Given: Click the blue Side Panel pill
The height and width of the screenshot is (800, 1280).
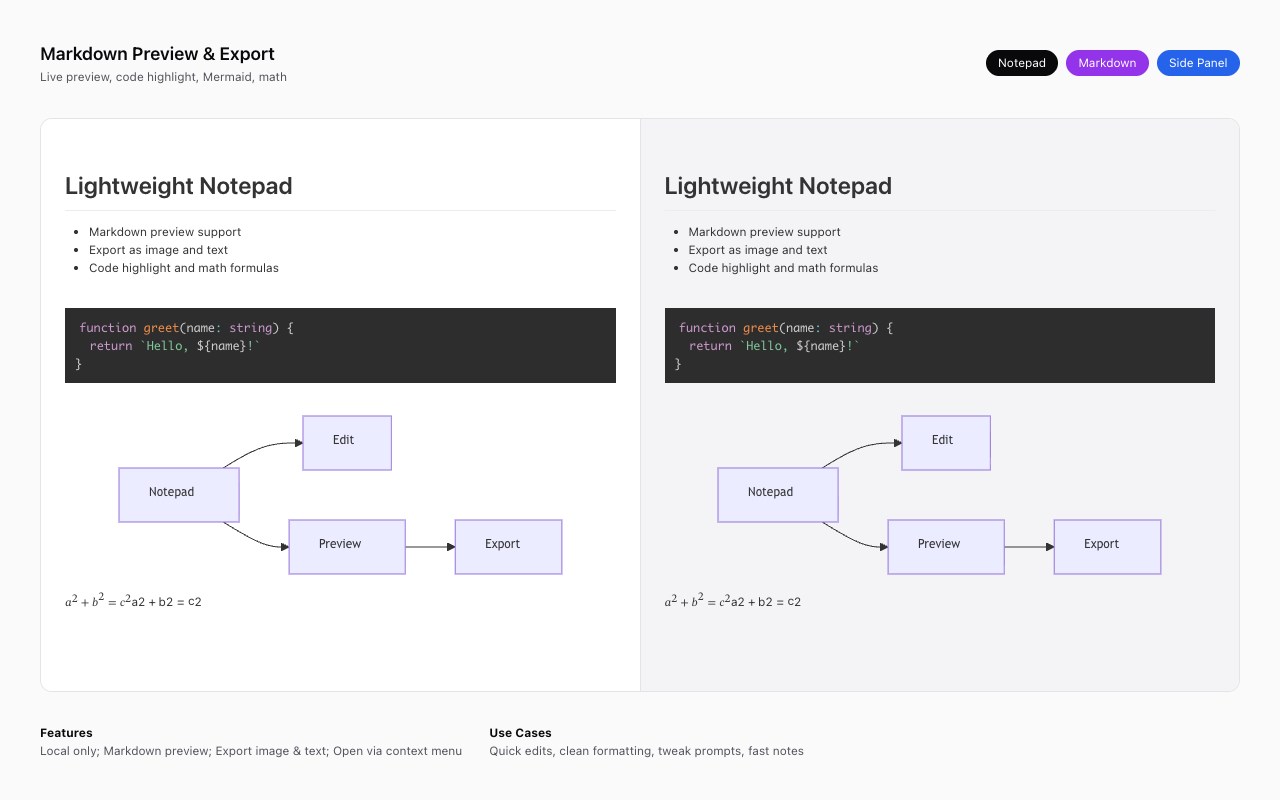Looking at the screenshot, I should pos(1198,63).
